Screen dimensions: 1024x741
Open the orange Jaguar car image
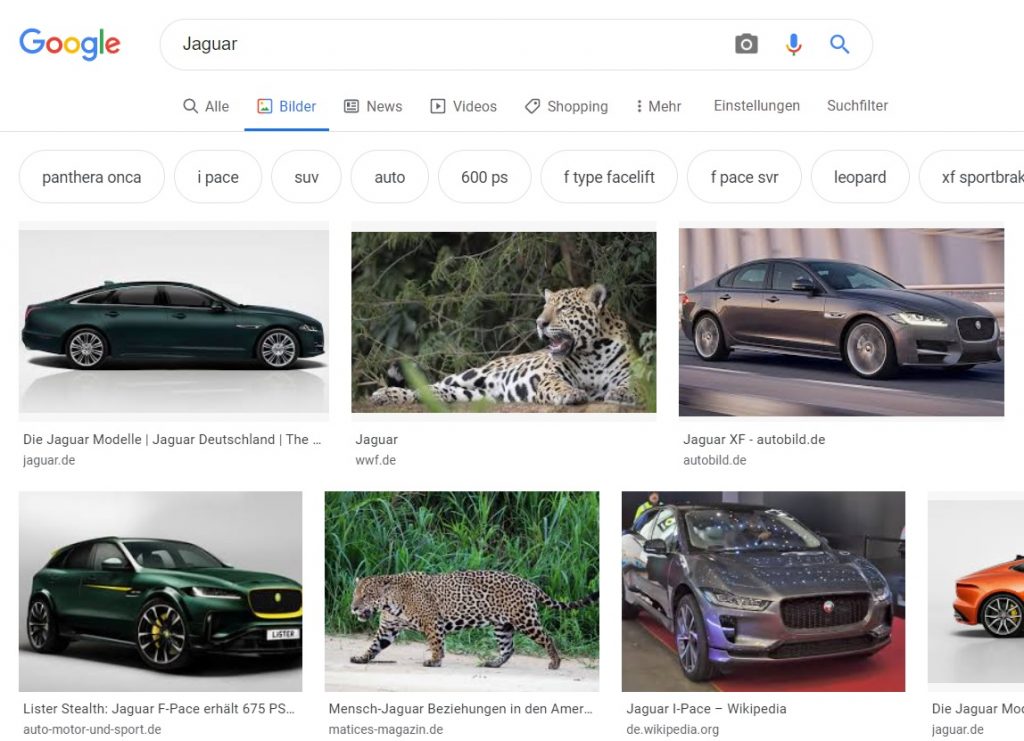click(x=976, y=591)
